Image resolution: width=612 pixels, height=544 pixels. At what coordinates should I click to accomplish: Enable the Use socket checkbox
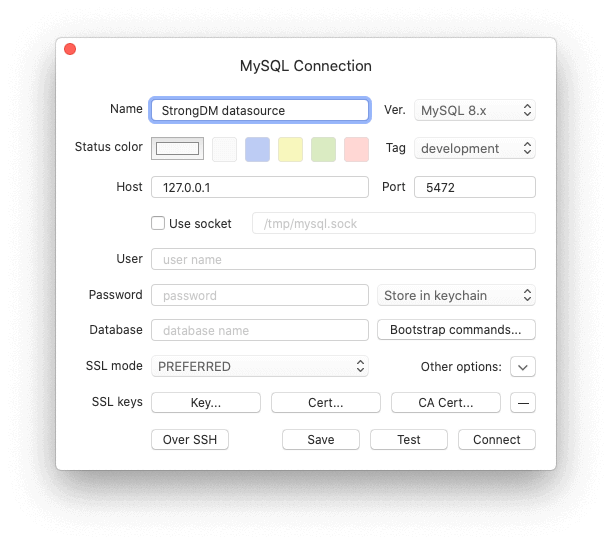click(x=158, y=223)
